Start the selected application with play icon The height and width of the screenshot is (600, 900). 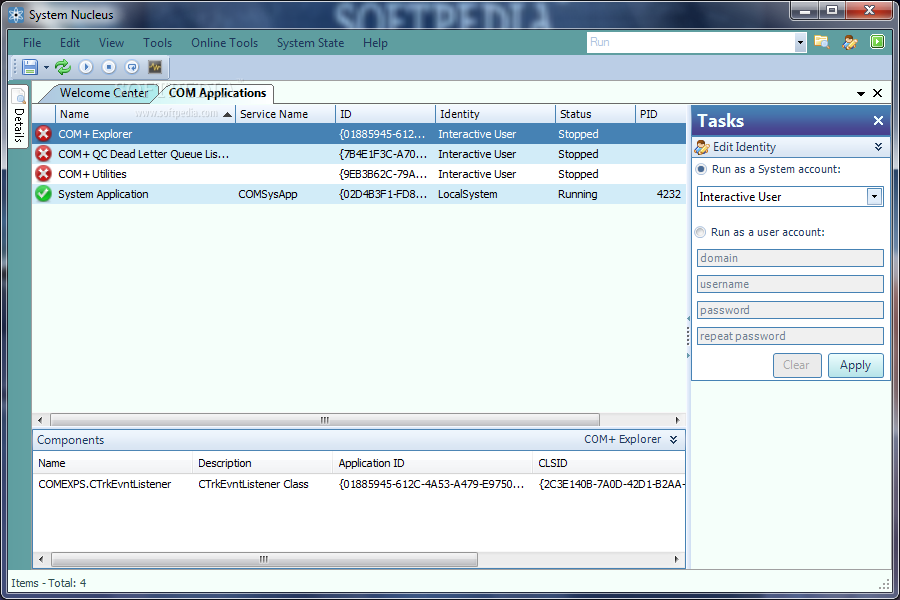[x=86, y=67]
